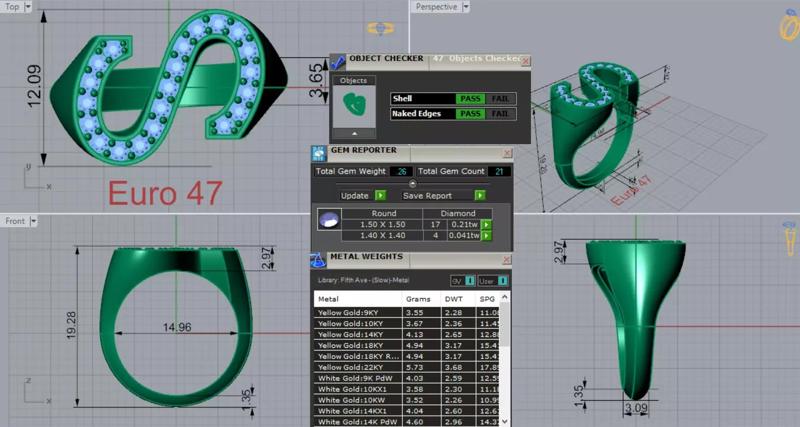Select the Top viewport label
Viewport: 800px width, 427px height.
(x=12, y=7)
